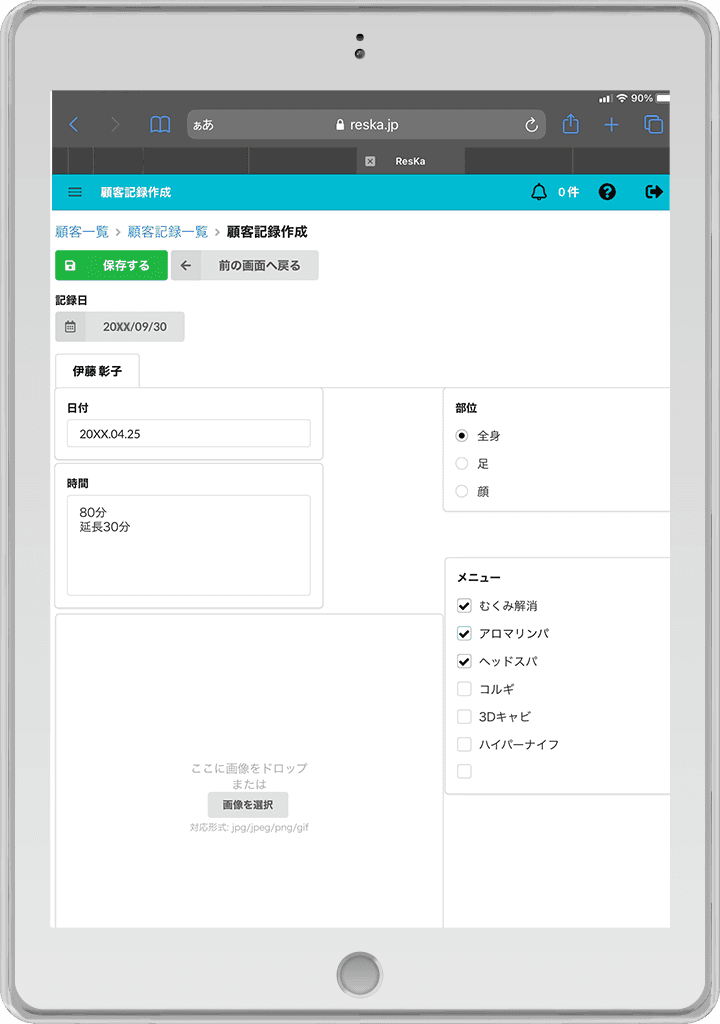Select the 顔 radio button

(x=462, y=491)
